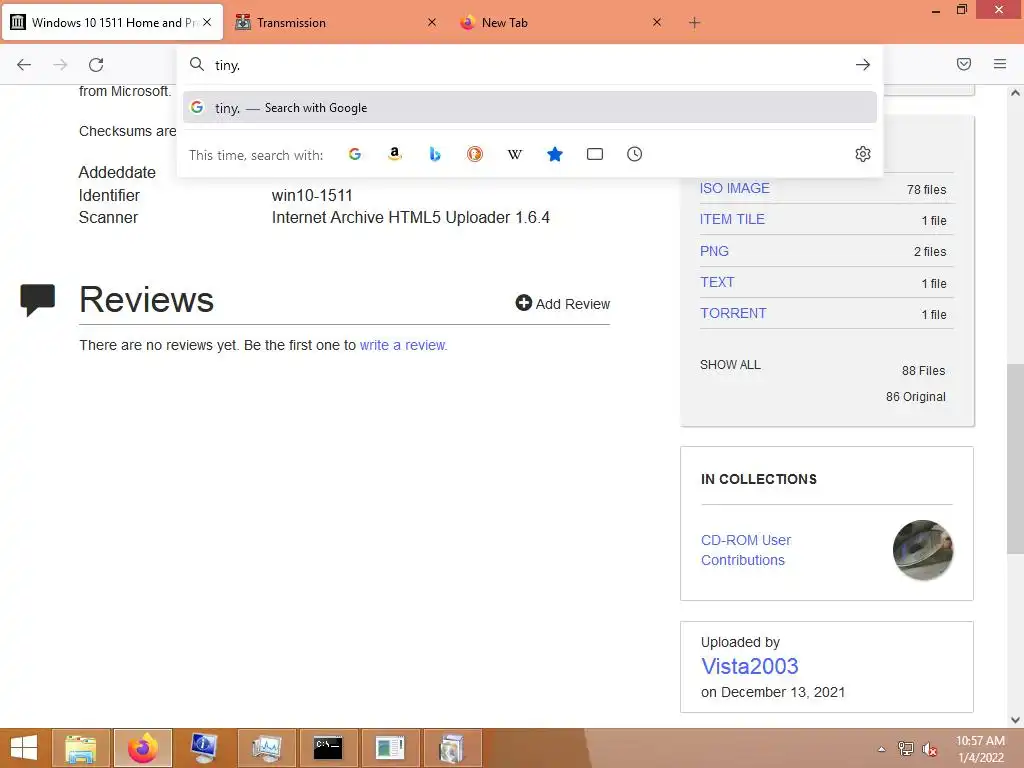This screenshot has width=1024, height=768.
Task: Search in open Tabs icon
Action: pos(595,154)
